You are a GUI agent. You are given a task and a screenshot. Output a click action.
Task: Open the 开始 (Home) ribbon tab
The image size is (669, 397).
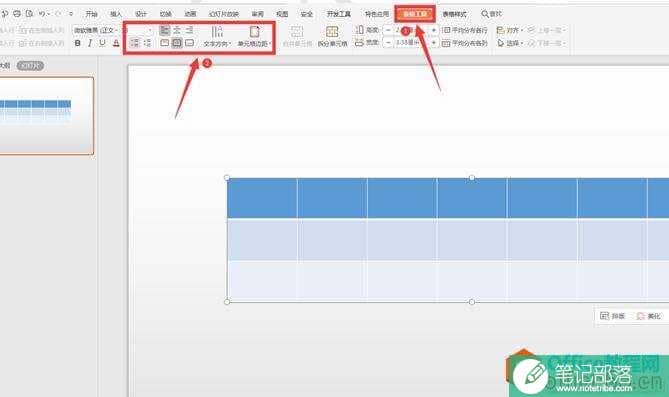[x=91, y=14]
